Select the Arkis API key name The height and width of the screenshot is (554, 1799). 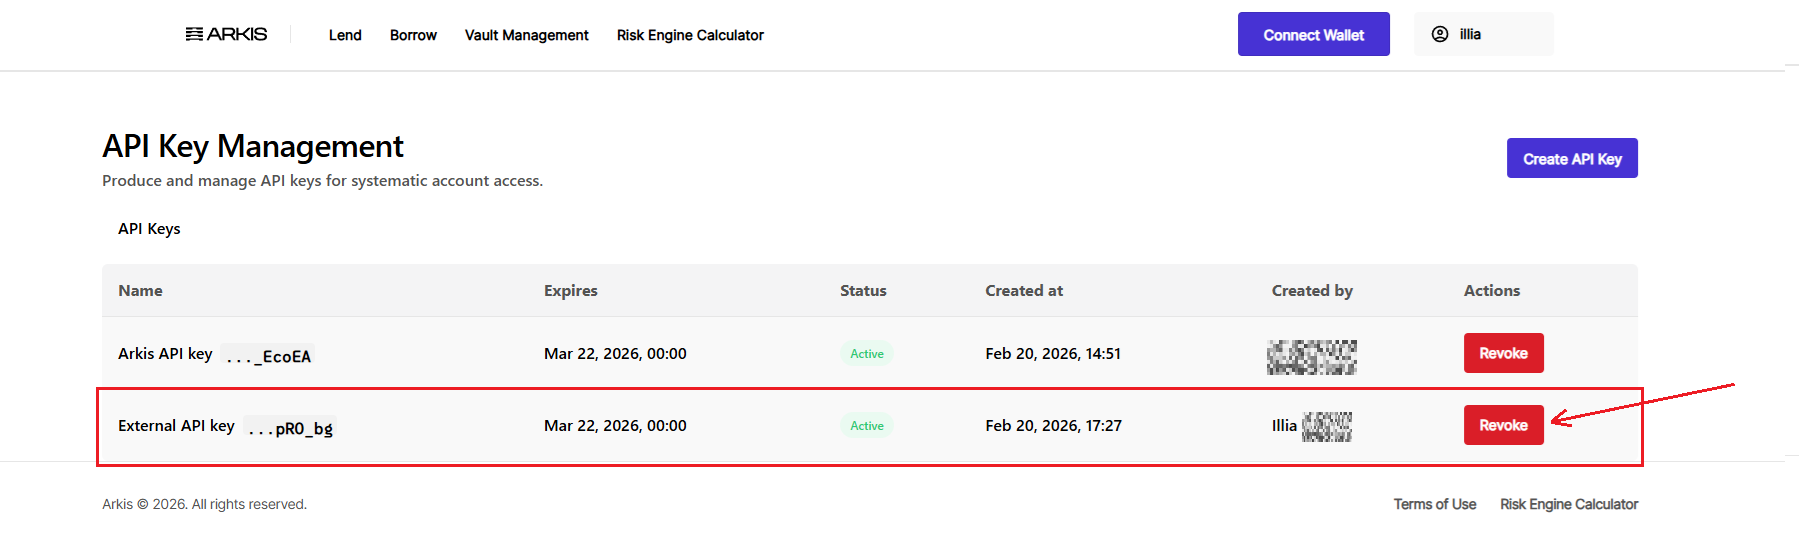[165, 354]
